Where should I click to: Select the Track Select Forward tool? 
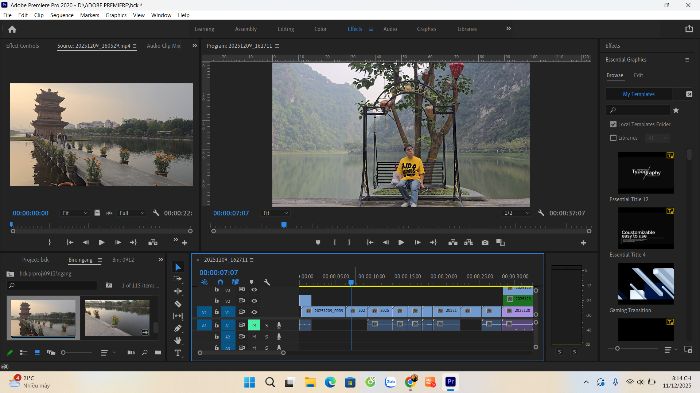coord(178,279)
